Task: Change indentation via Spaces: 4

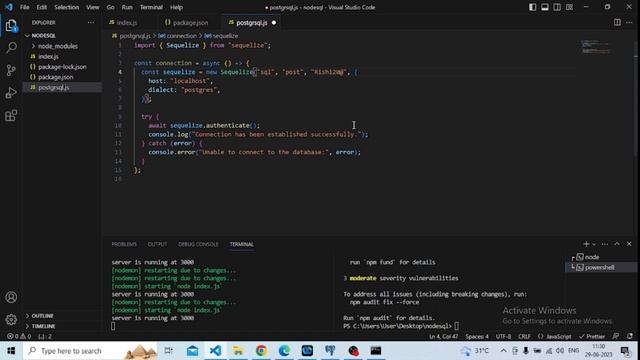Action: (477, 336)
